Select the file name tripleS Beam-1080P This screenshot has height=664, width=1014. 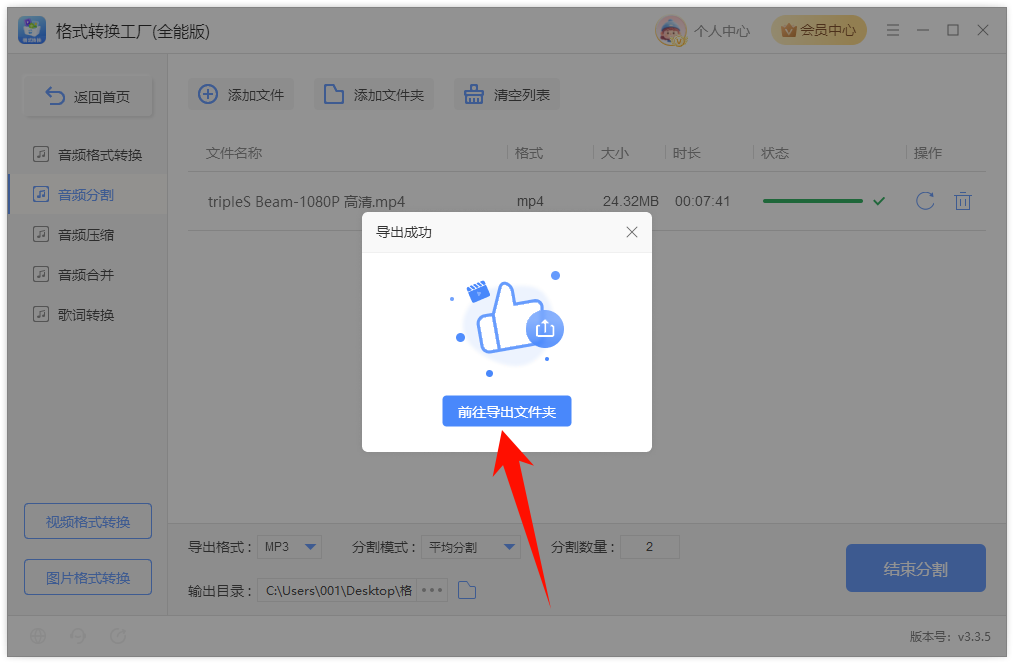click(x=306, y=202)
